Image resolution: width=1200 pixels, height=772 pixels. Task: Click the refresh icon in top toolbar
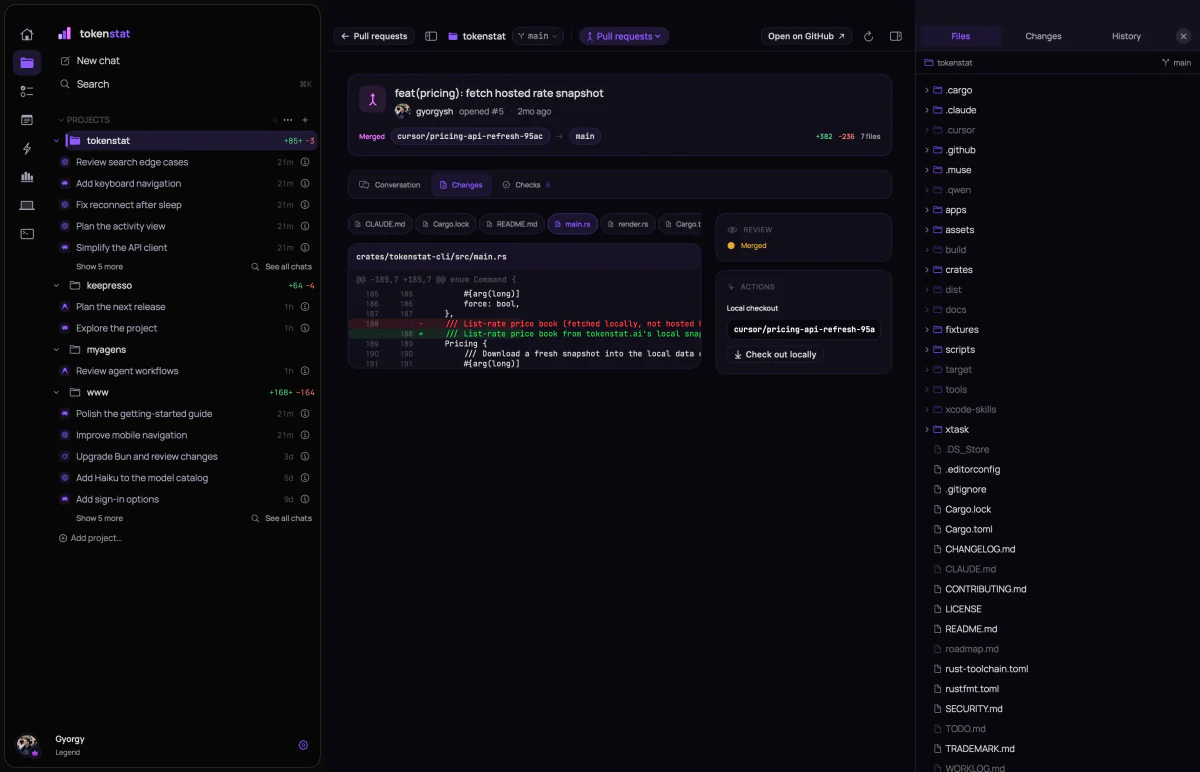point(868,36)
